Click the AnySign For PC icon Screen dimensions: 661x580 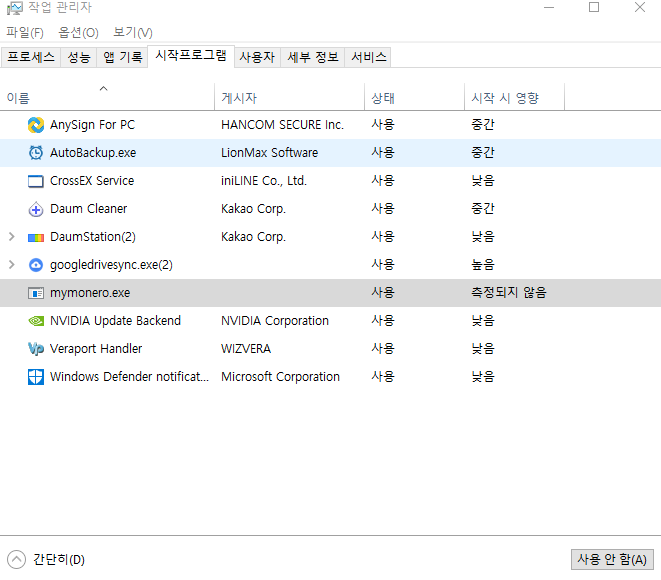(x=36, y=125)
